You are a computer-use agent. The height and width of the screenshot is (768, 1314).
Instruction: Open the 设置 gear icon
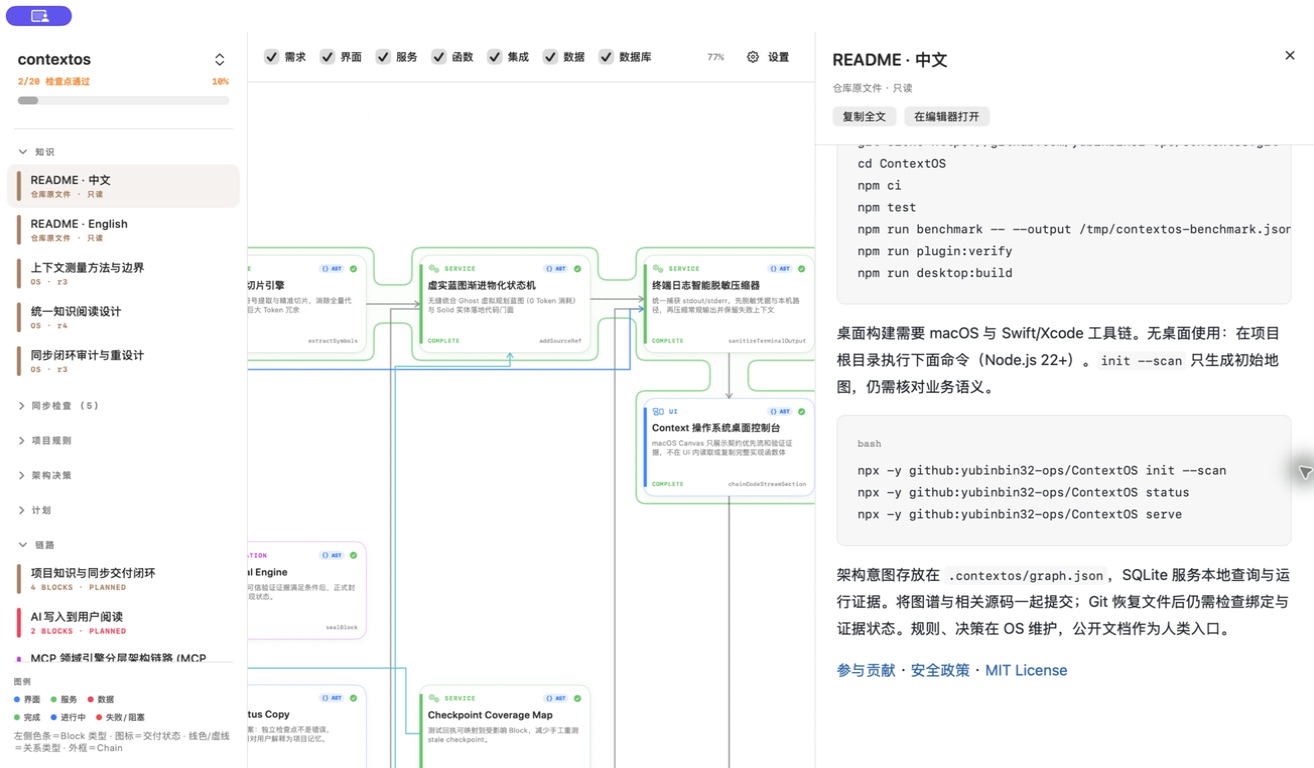coord(753,57)
